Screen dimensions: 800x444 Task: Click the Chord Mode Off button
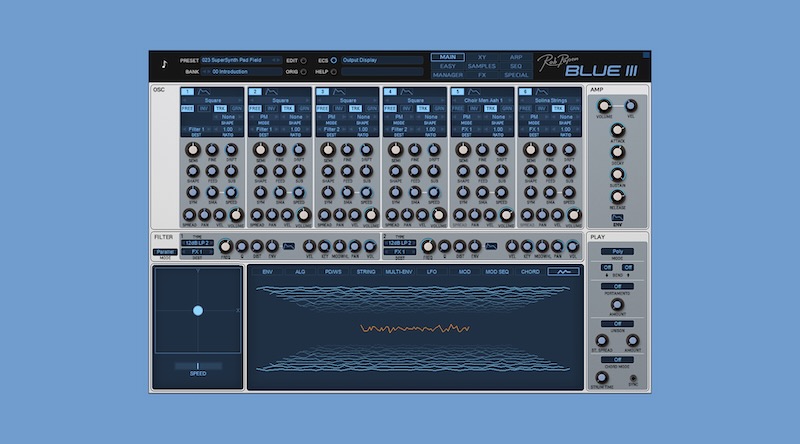617,360
